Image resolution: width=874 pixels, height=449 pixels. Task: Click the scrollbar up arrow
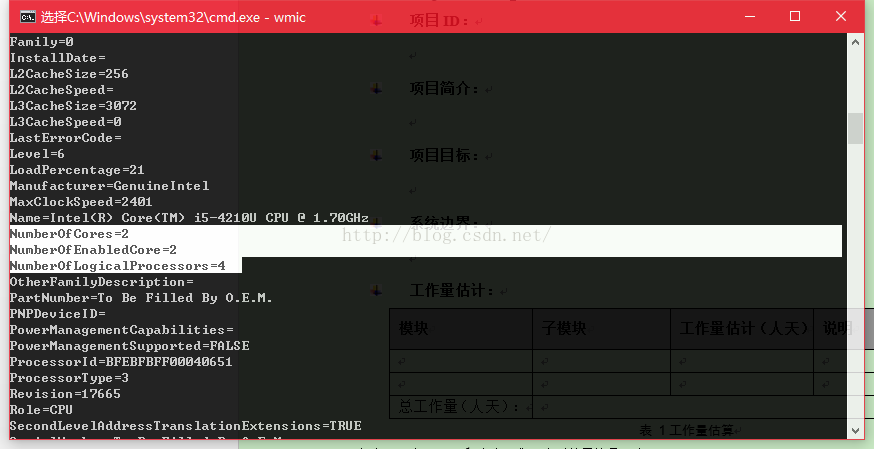(856, 41)
